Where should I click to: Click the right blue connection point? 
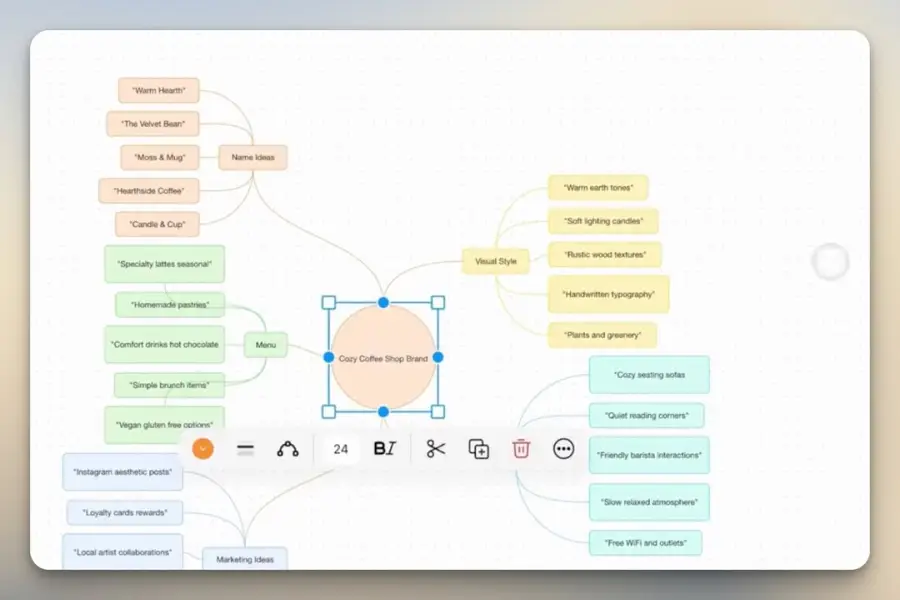coord(438,357)
